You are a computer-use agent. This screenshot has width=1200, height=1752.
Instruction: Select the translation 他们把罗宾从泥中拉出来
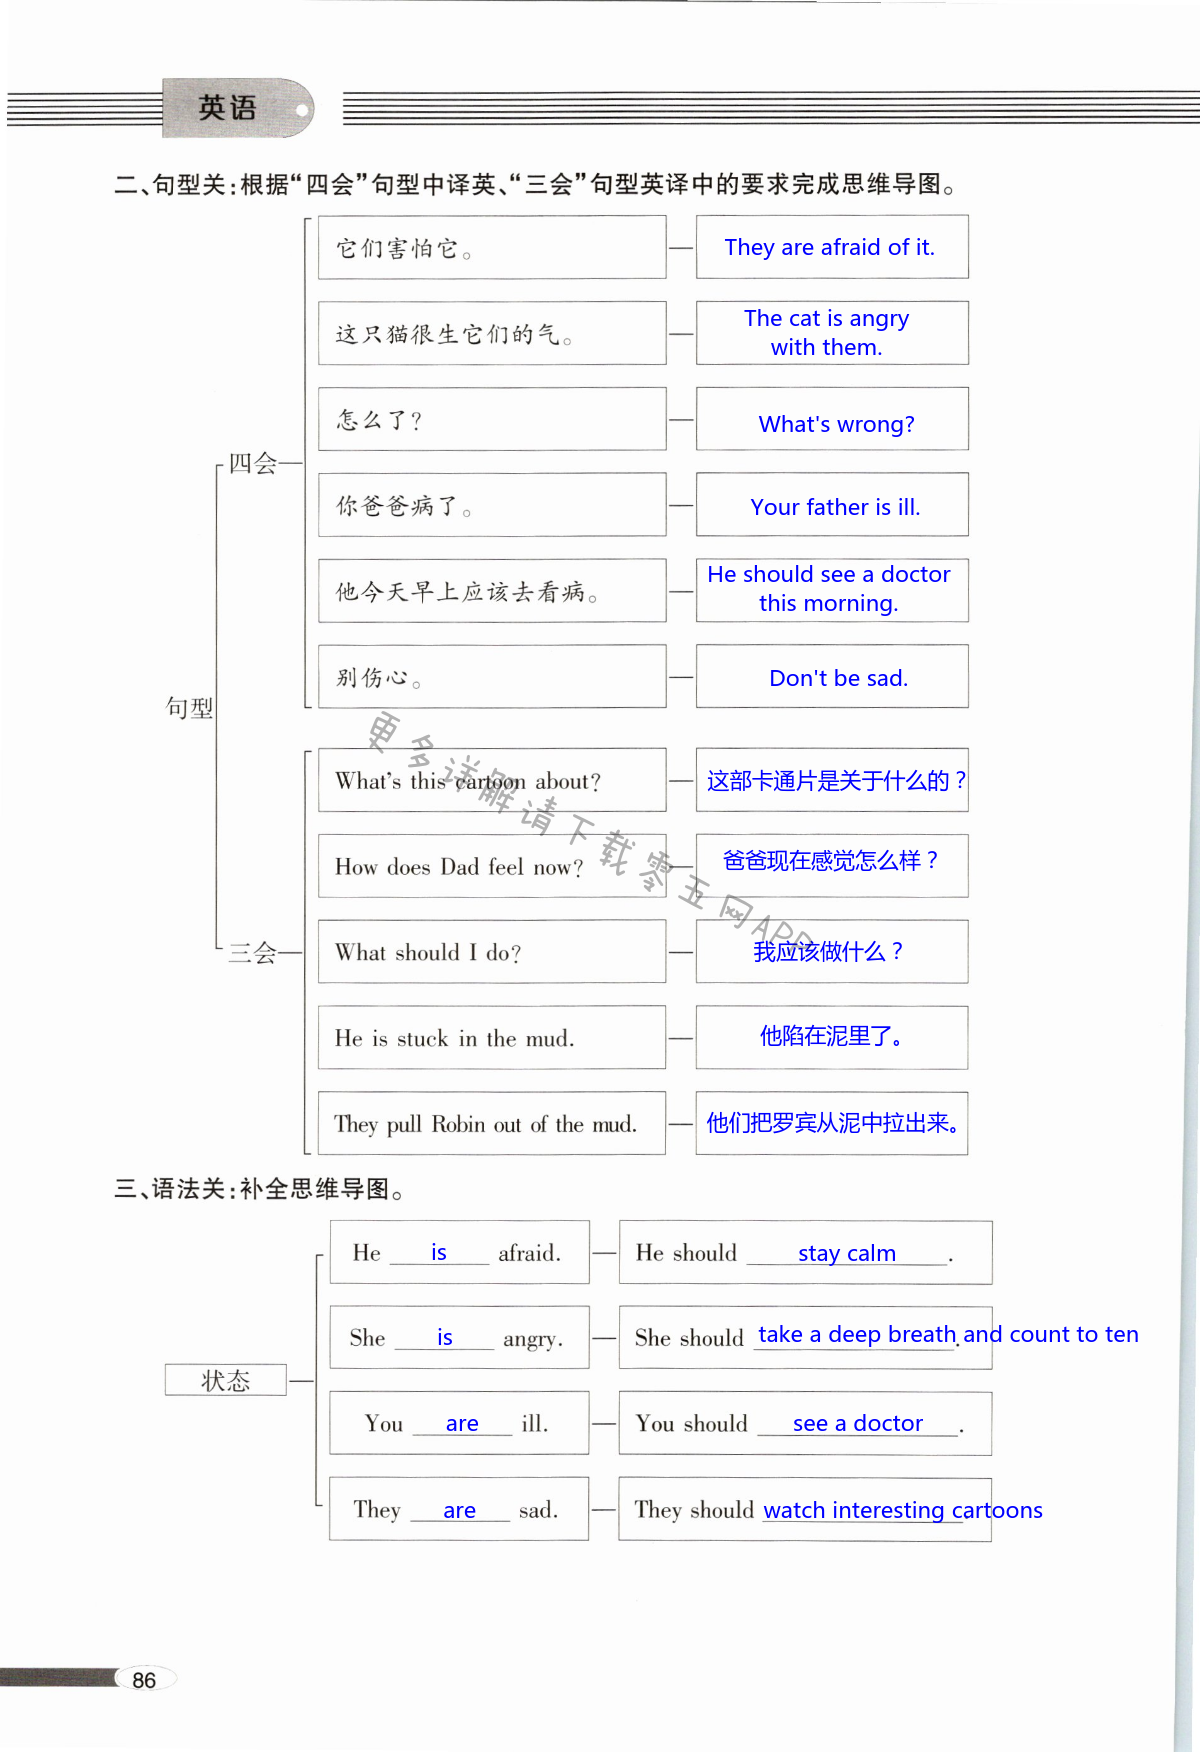point(832,1123)
